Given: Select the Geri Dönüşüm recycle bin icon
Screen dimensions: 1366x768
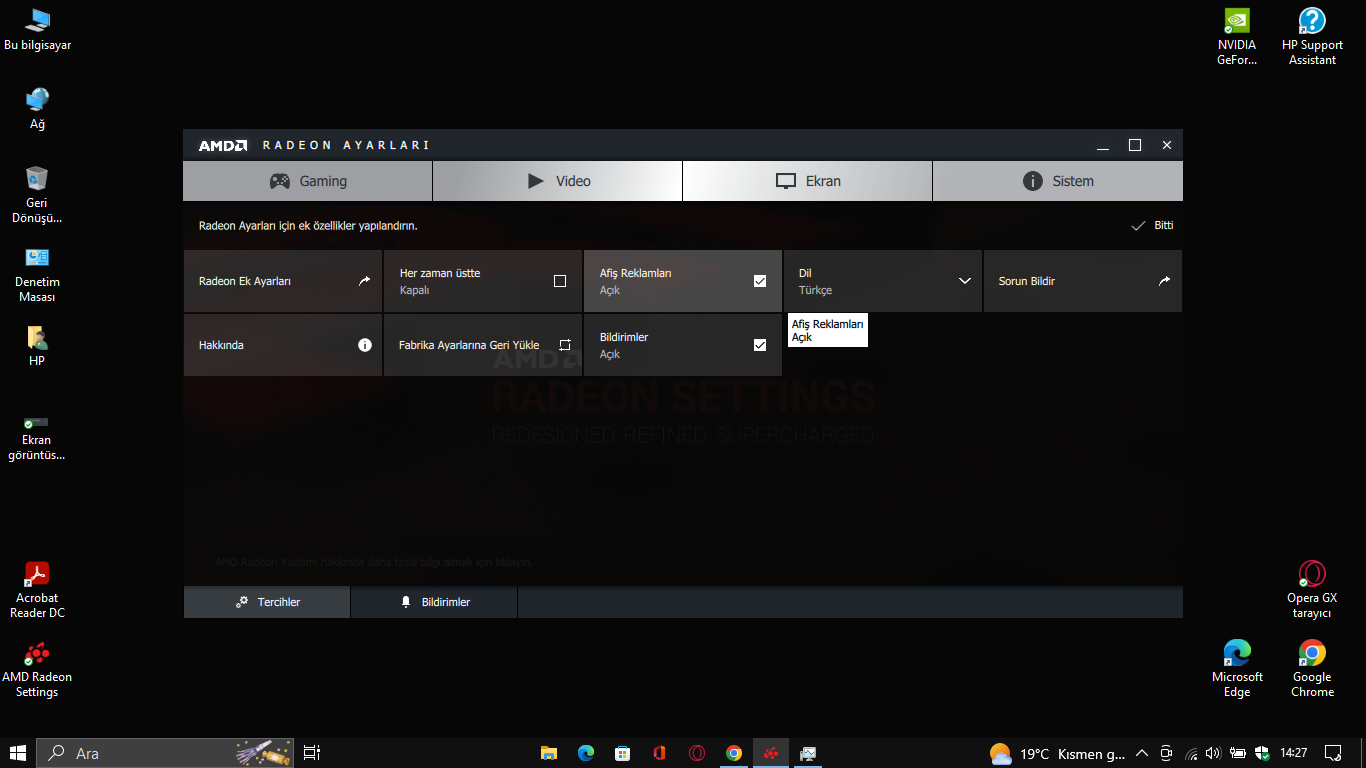Looking at the screenshot, I should 37,195.
